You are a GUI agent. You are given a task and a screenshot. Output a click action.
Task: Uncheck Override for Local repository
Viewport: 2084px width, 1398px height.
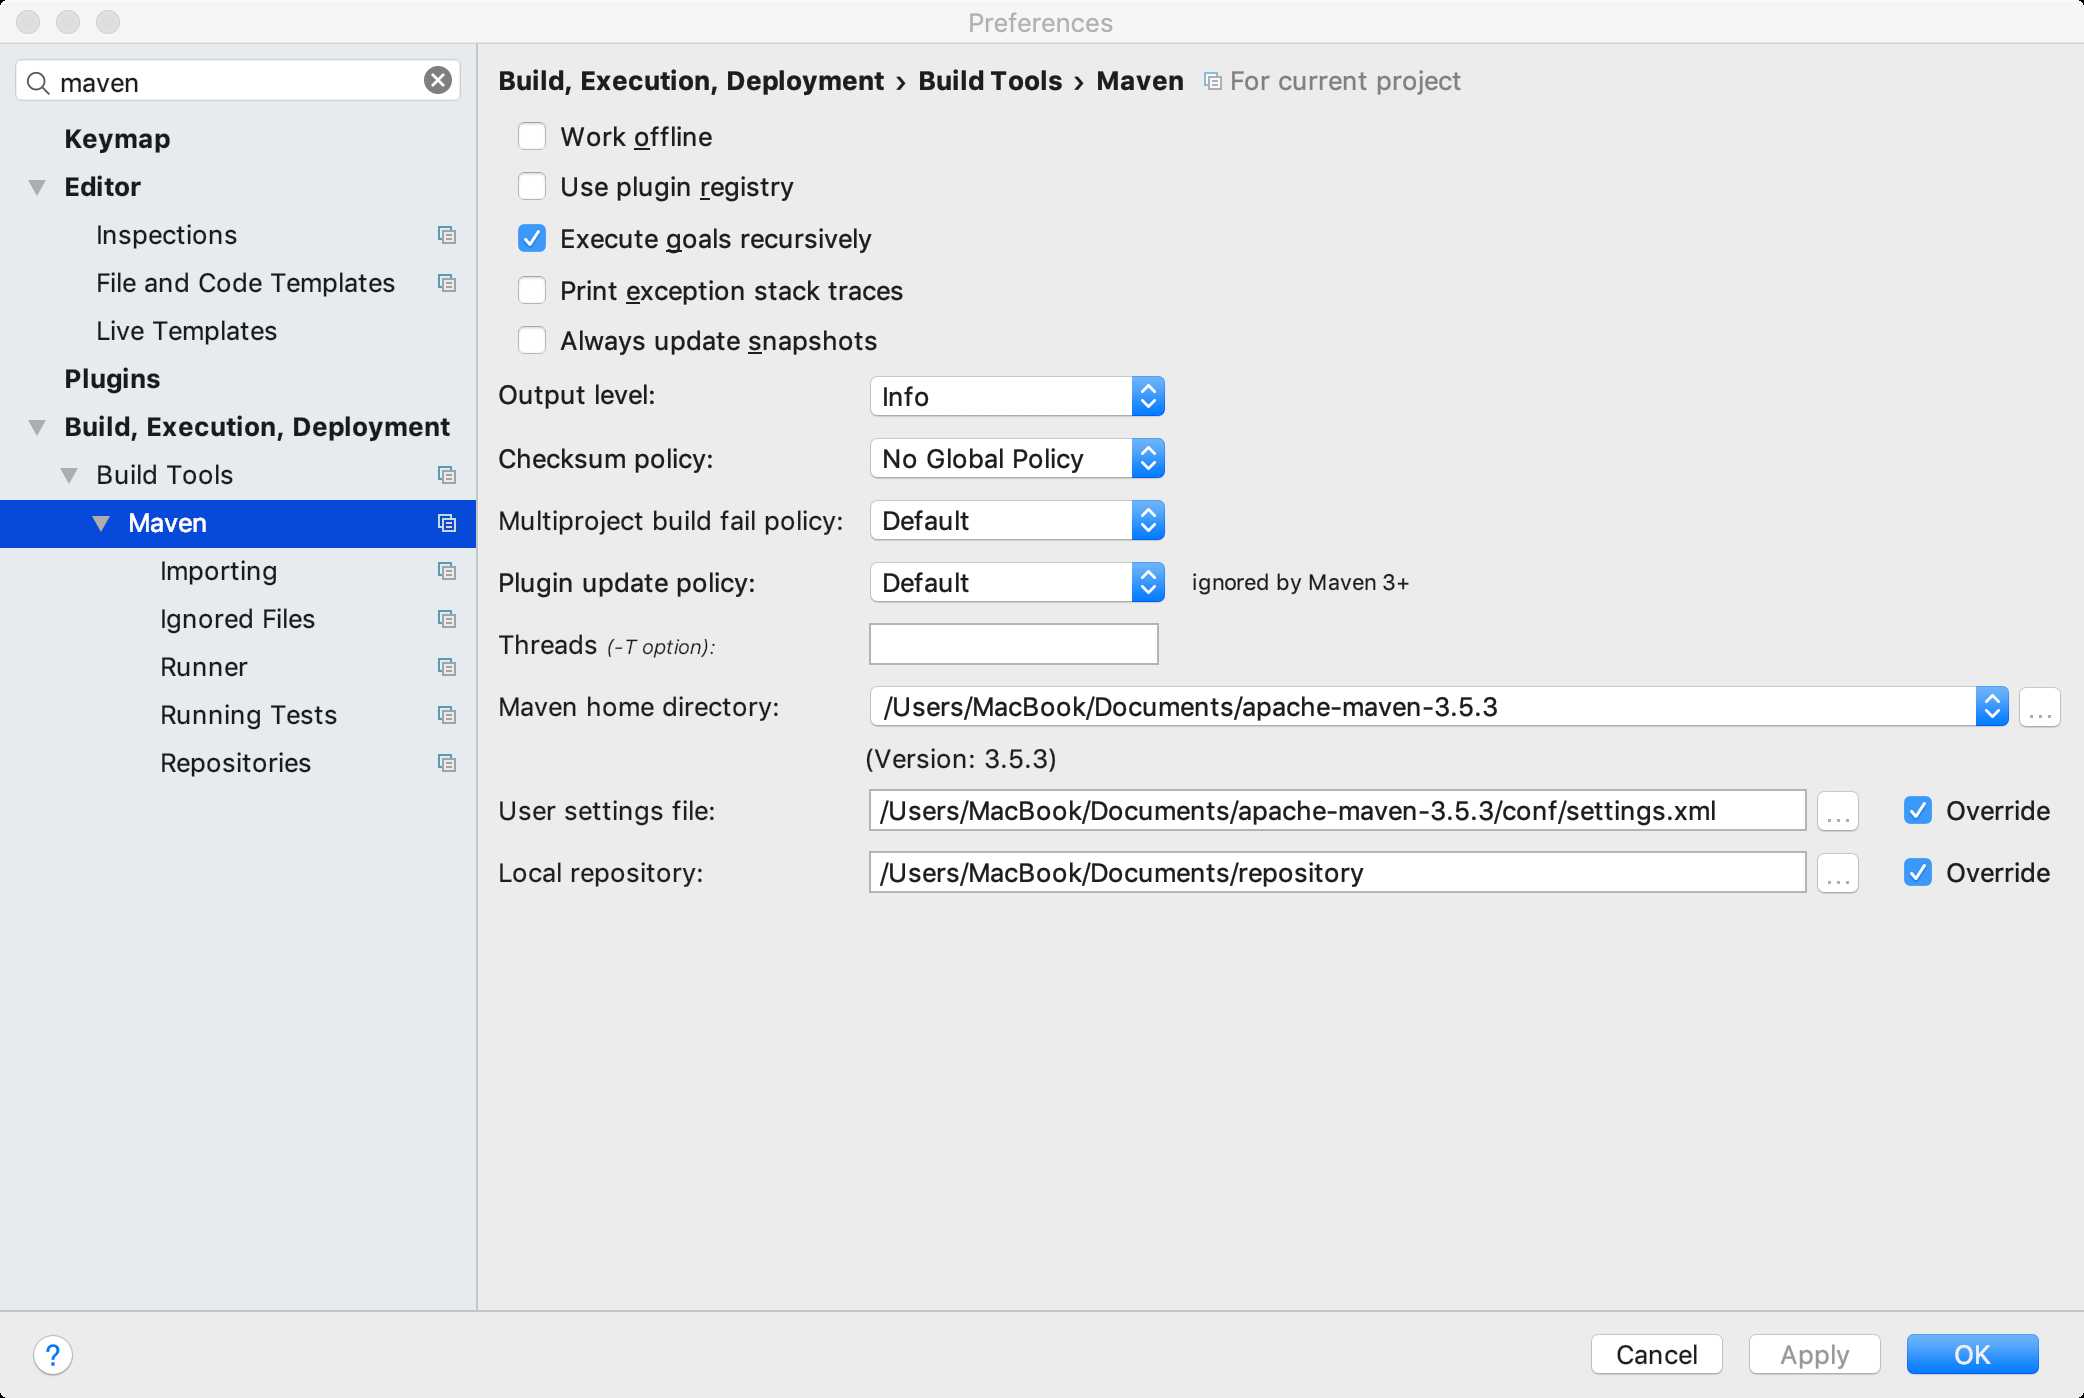click(1918, 872)
